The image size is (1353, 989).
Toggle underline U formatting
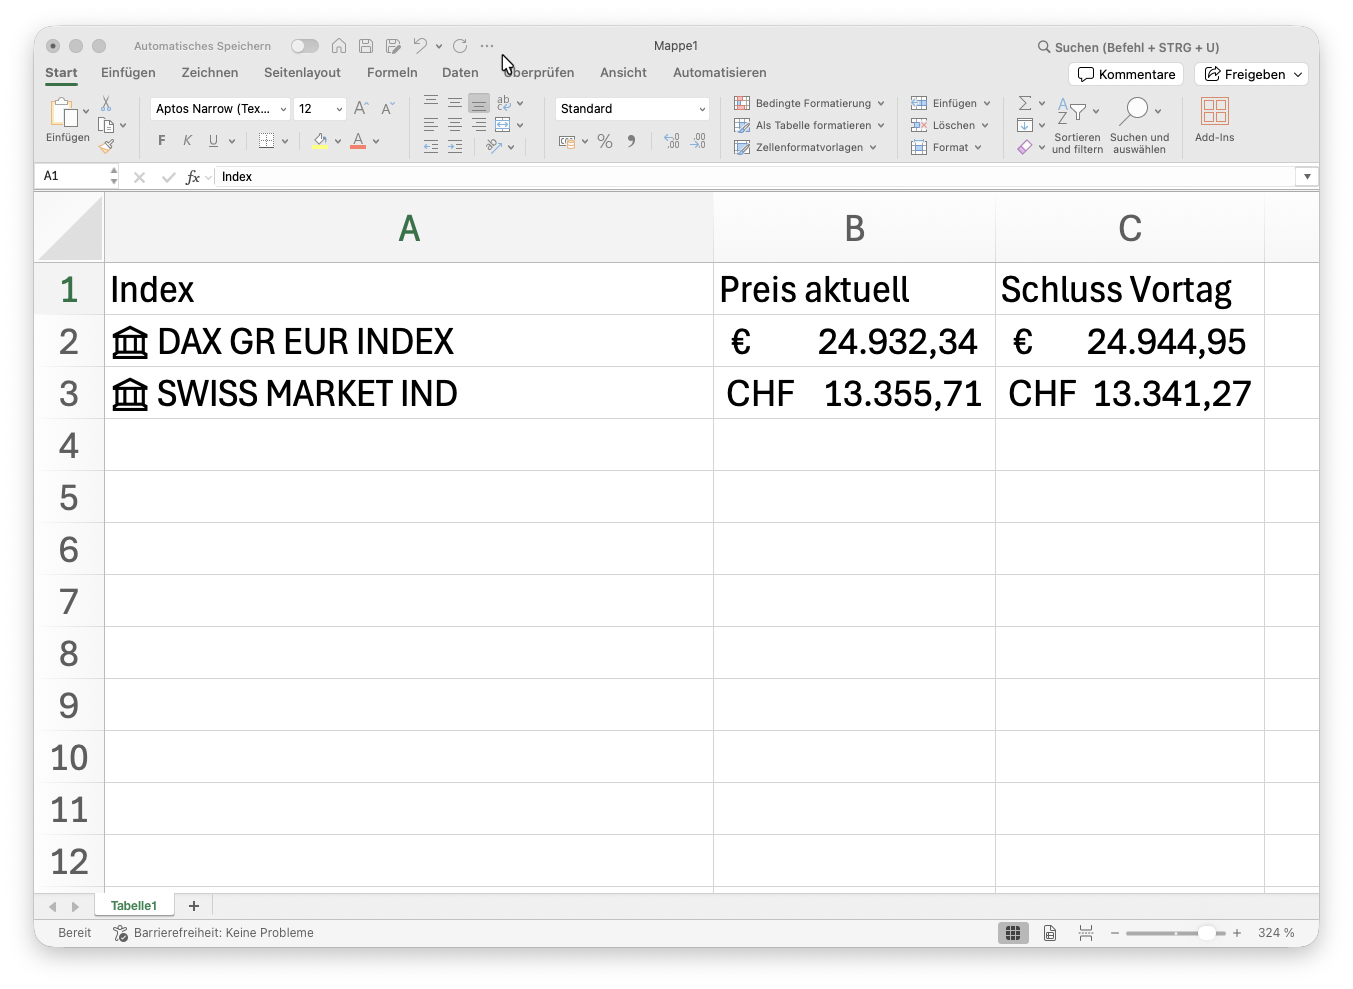tap(213, 141)
